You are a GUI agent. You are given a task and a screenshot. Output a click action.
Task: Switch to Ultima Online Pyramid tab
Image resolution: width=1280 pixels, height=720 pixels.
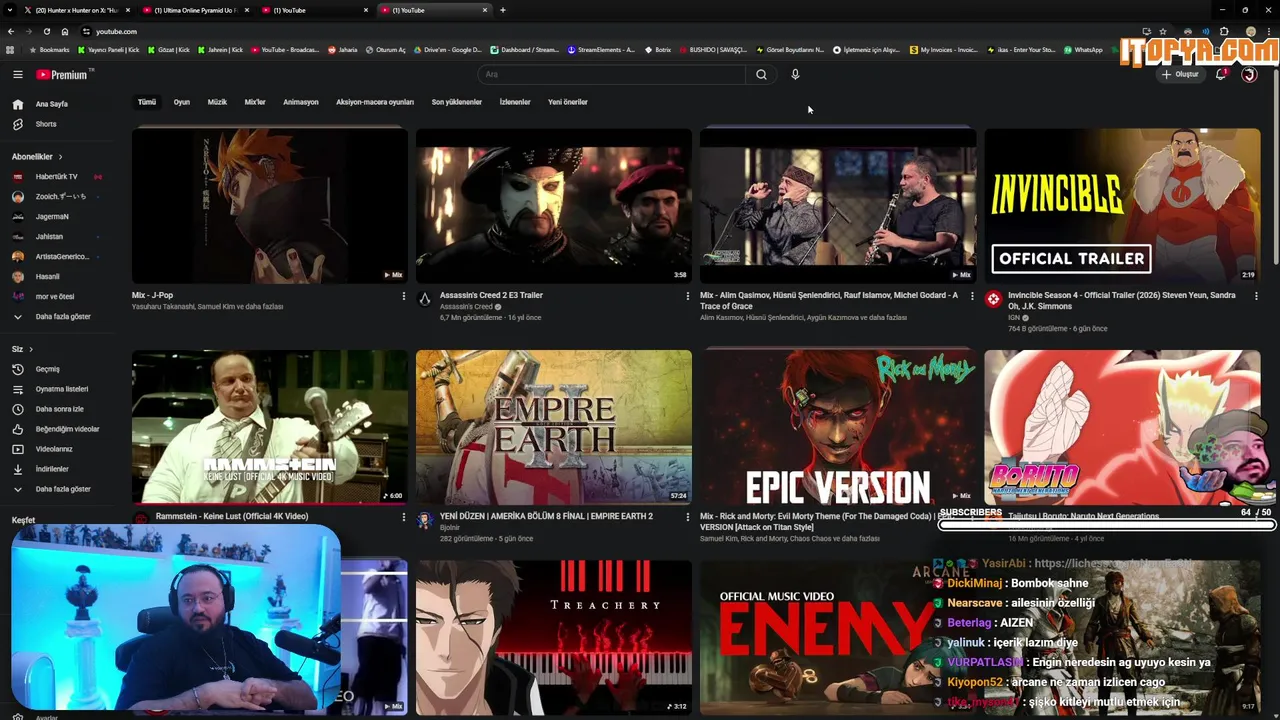(195, 10)
